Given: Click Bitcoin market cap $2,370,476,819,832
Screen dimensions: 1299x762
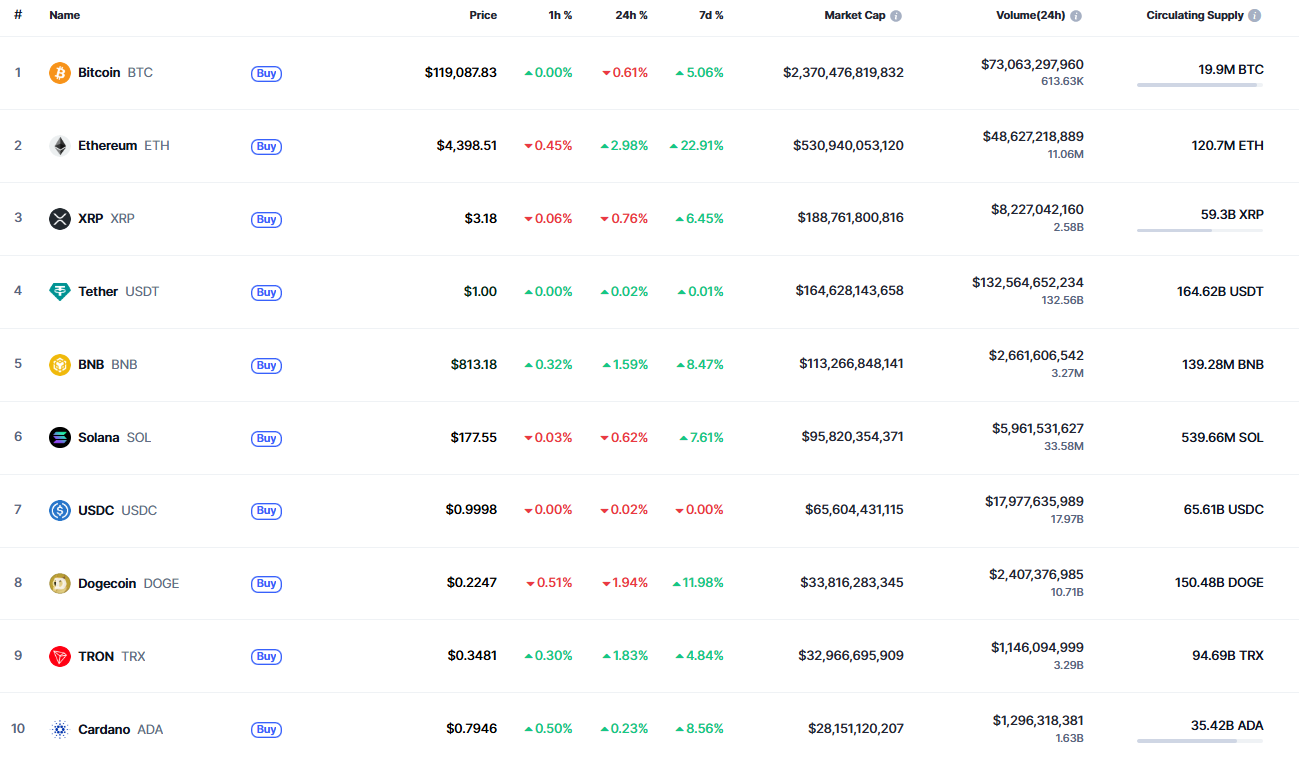Looking at the screenshot, I should [x=844, y=73].
